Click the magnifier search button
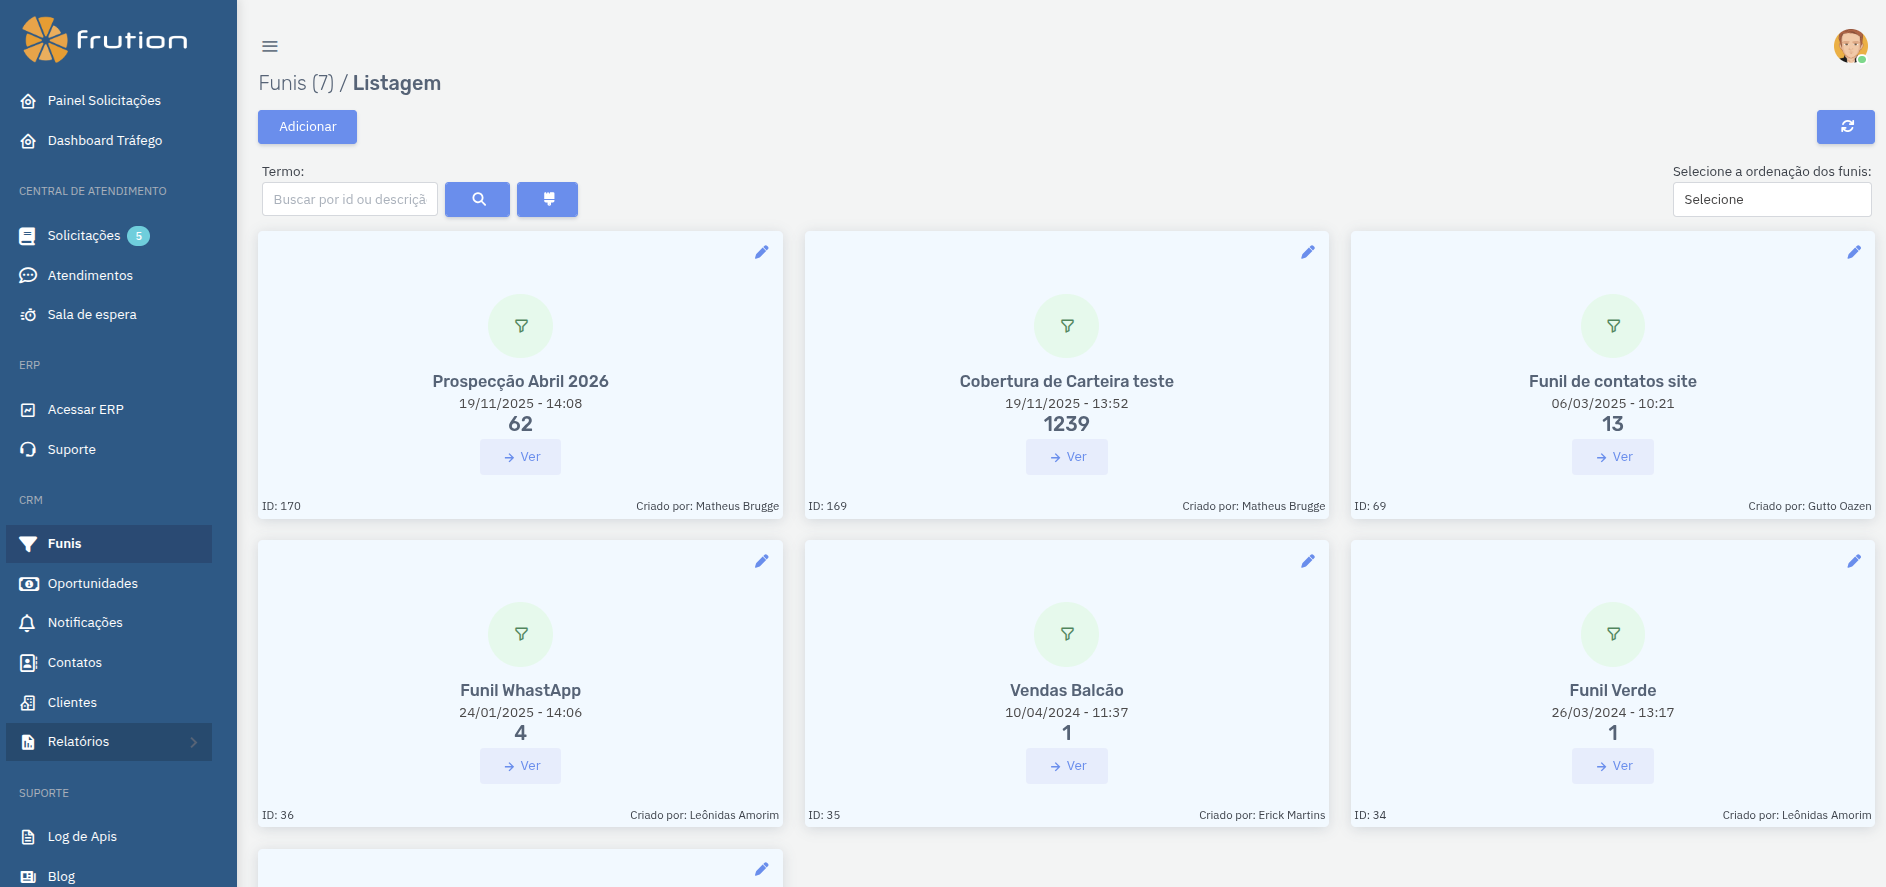The height and width of the screenshot is (887, 1886). pos(478,199)
